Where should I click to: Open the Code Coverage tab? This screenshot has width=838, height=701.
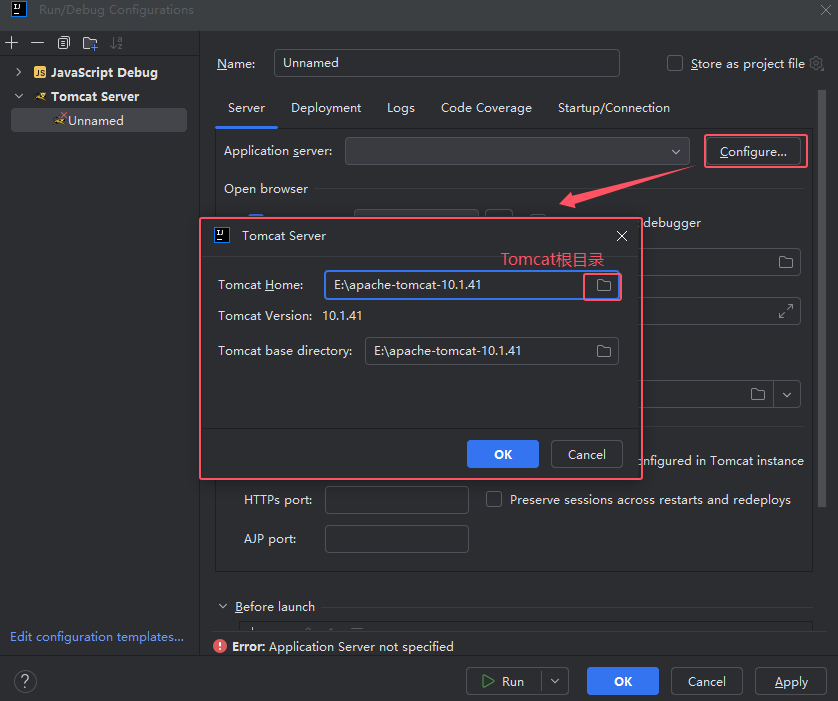coord(486,108)
